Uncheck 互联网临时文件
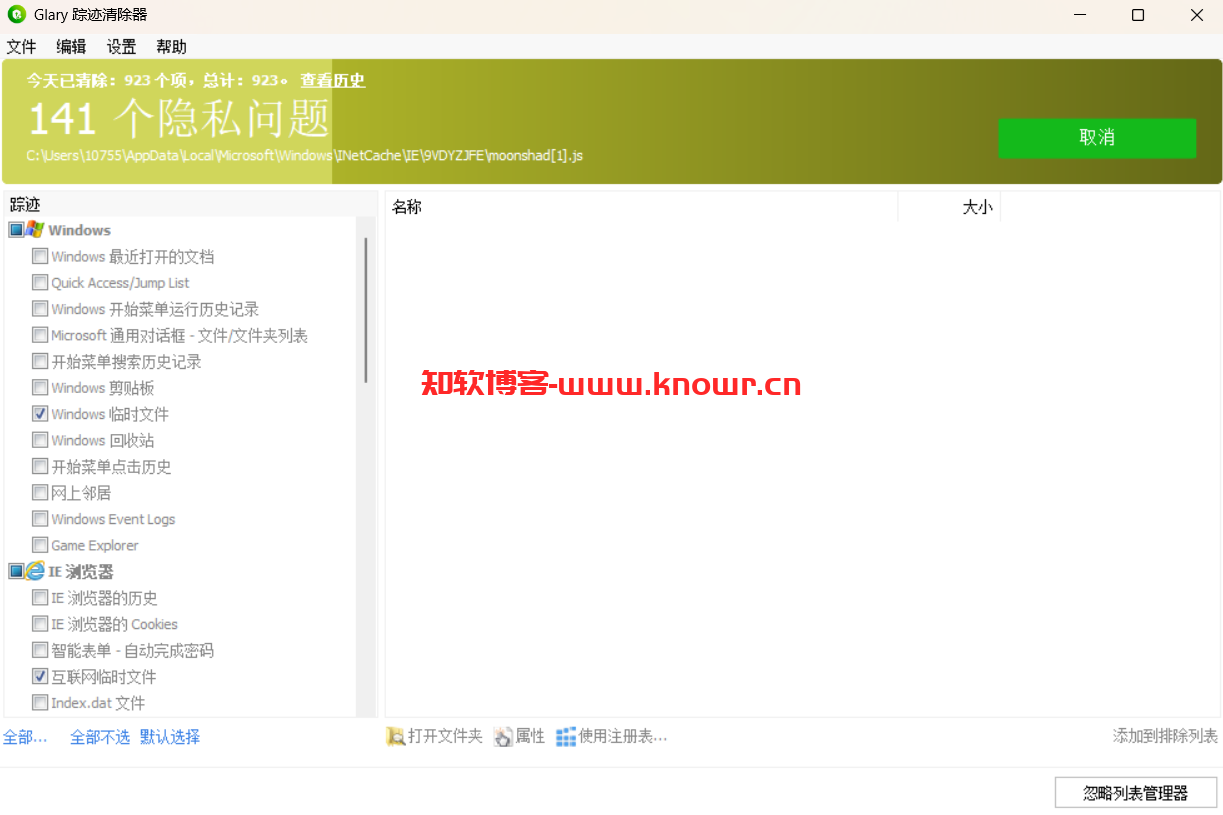Screen dimensions: 1223x815 pos(40,676)
